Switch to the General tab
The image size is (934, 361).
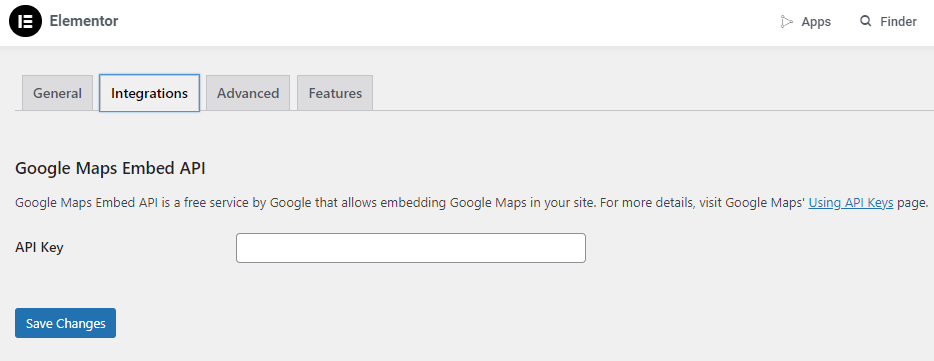tap(57, 93)
